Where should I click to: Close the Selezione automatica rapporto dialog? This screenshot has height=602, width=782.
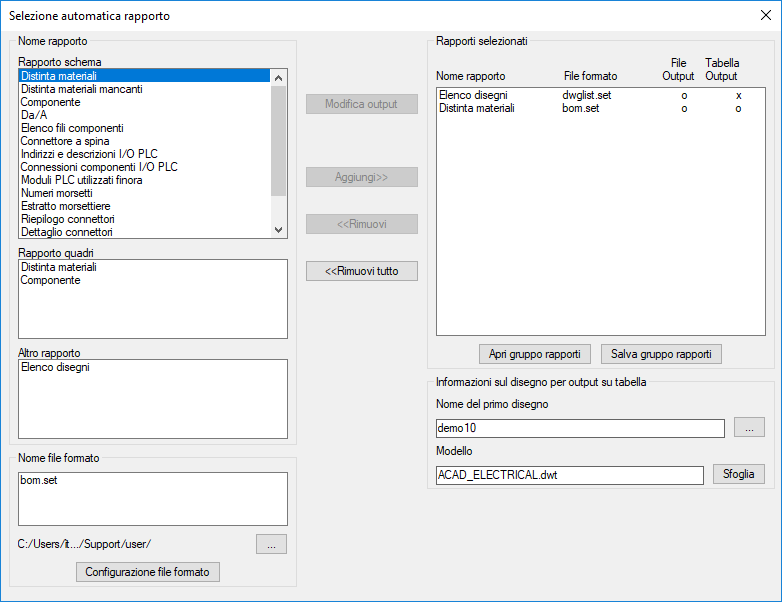(766, 15)
